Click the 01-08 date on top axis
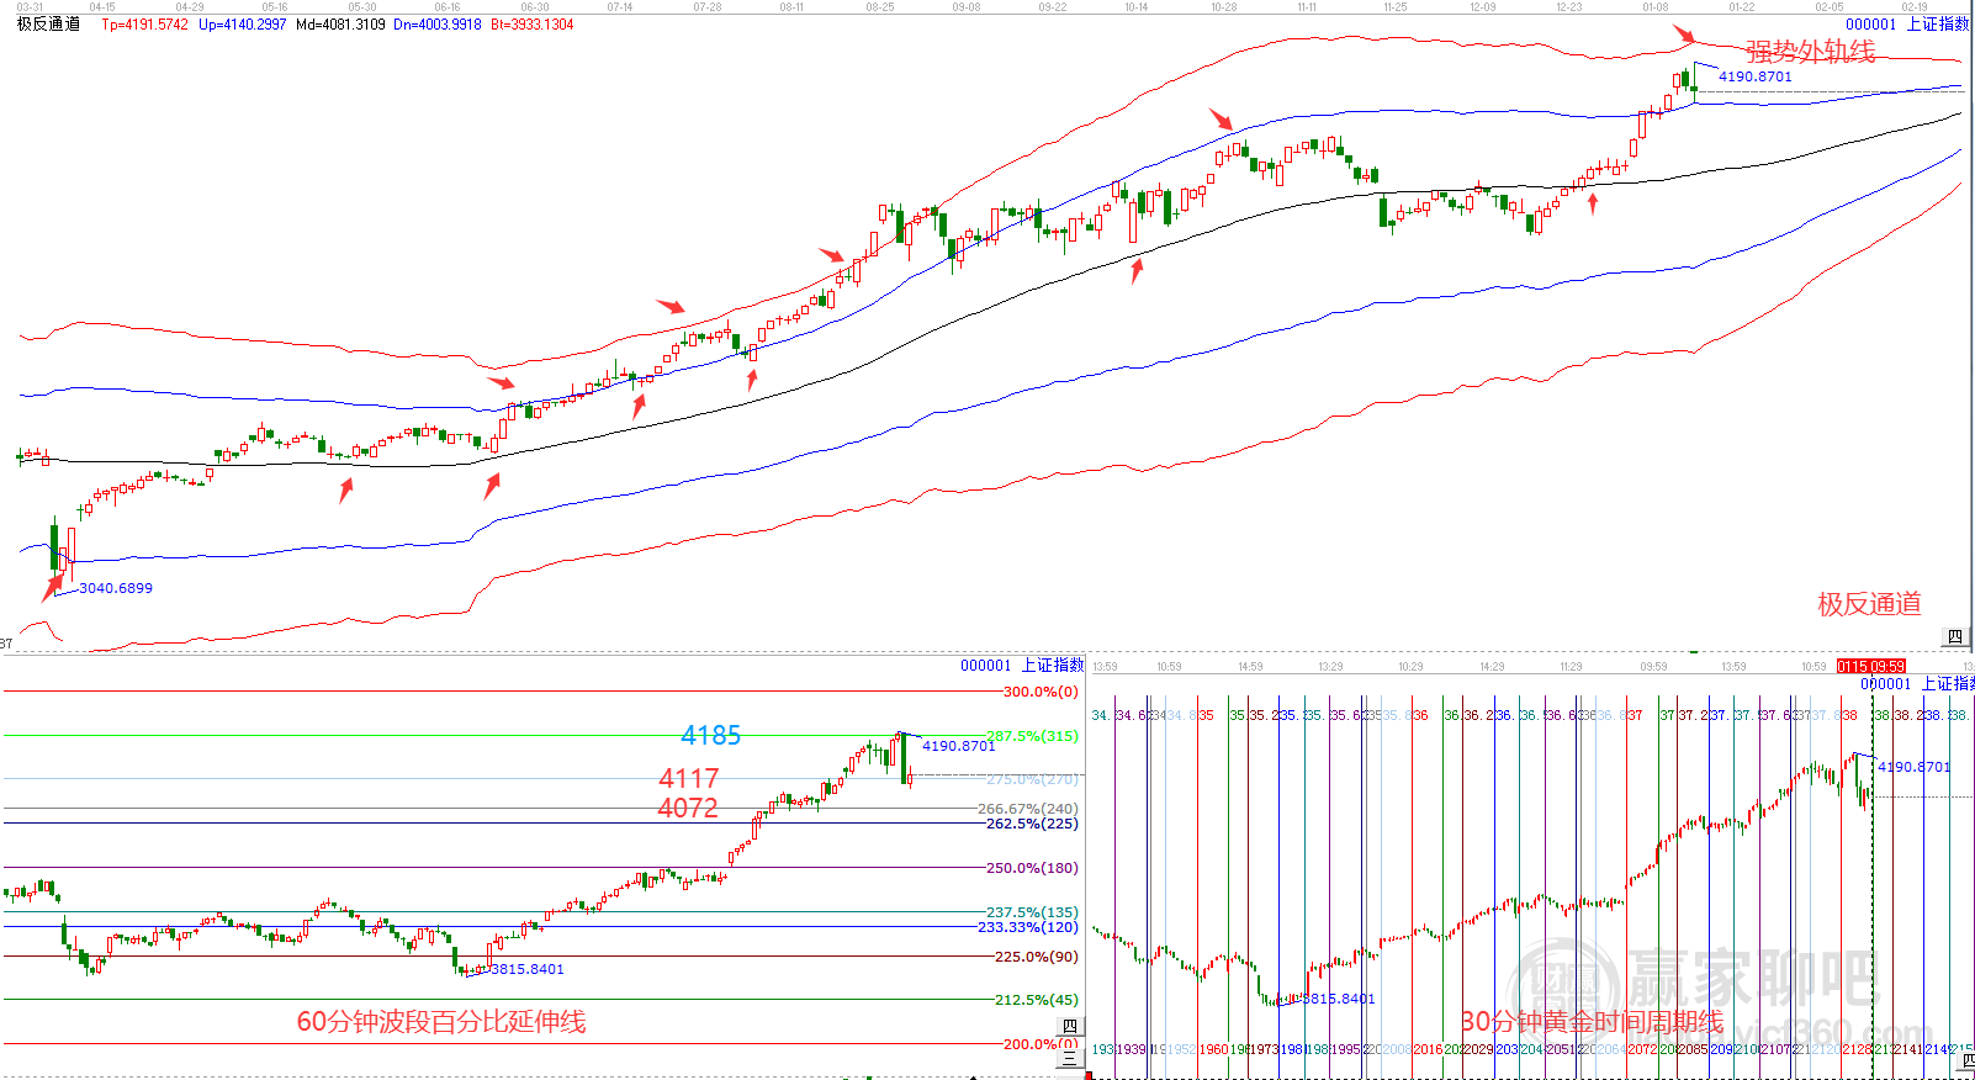Image resolution: width=1975 pixels, height=1080 pixels. pyautogui.click(x=1655, y=7)
